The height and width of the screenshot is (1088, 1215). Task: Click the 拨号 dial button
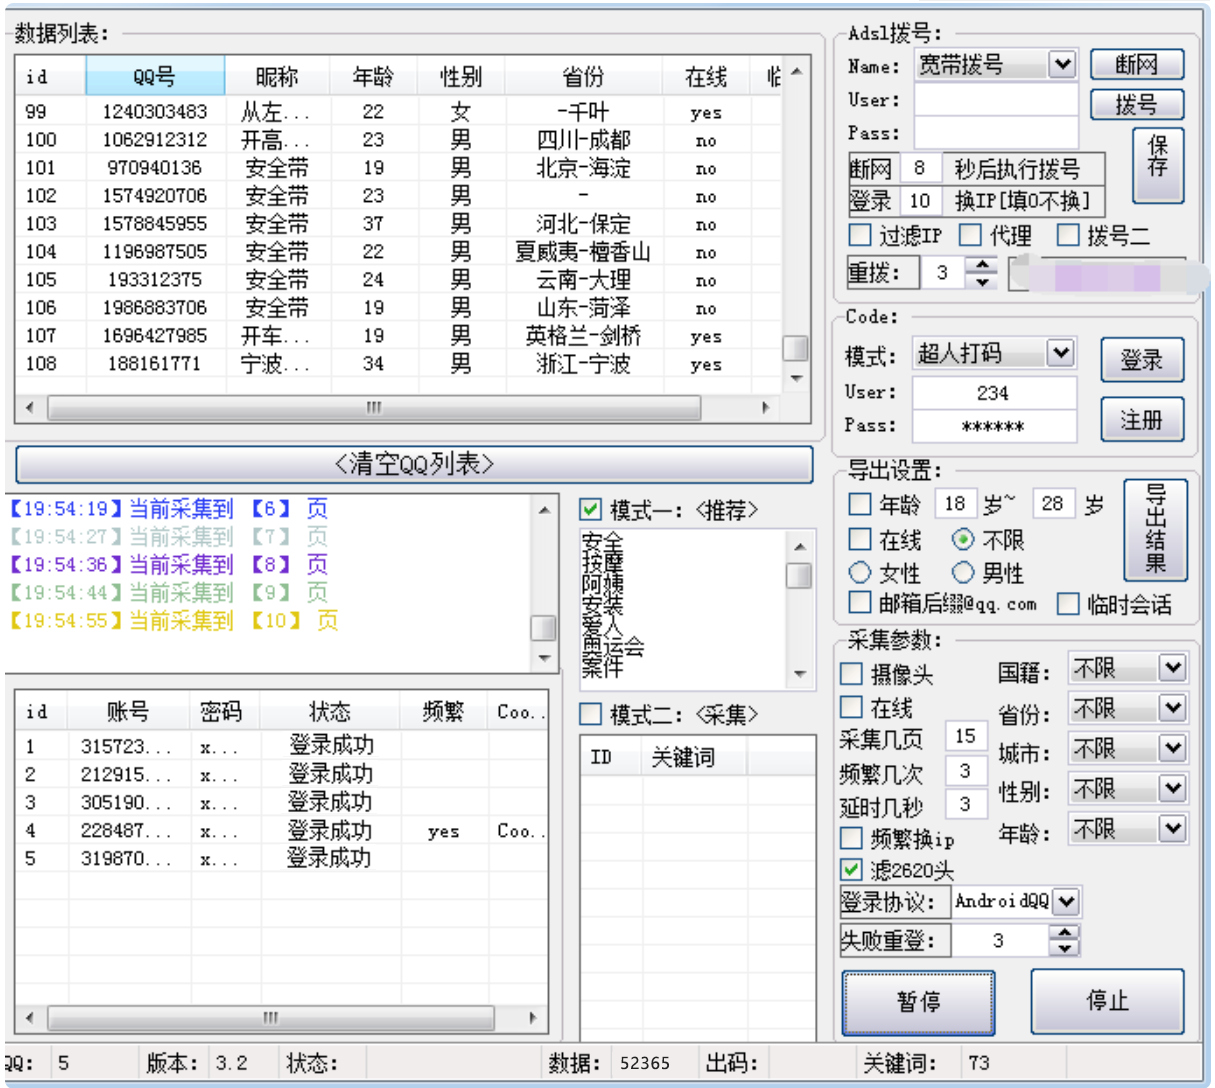coord(1136,104)
